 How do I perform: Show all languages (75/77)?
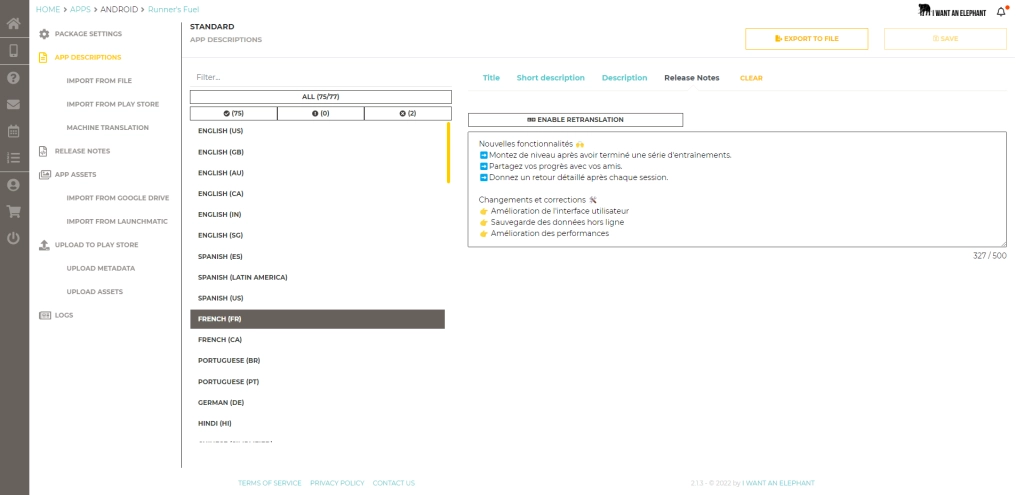[x=321, y=97]
